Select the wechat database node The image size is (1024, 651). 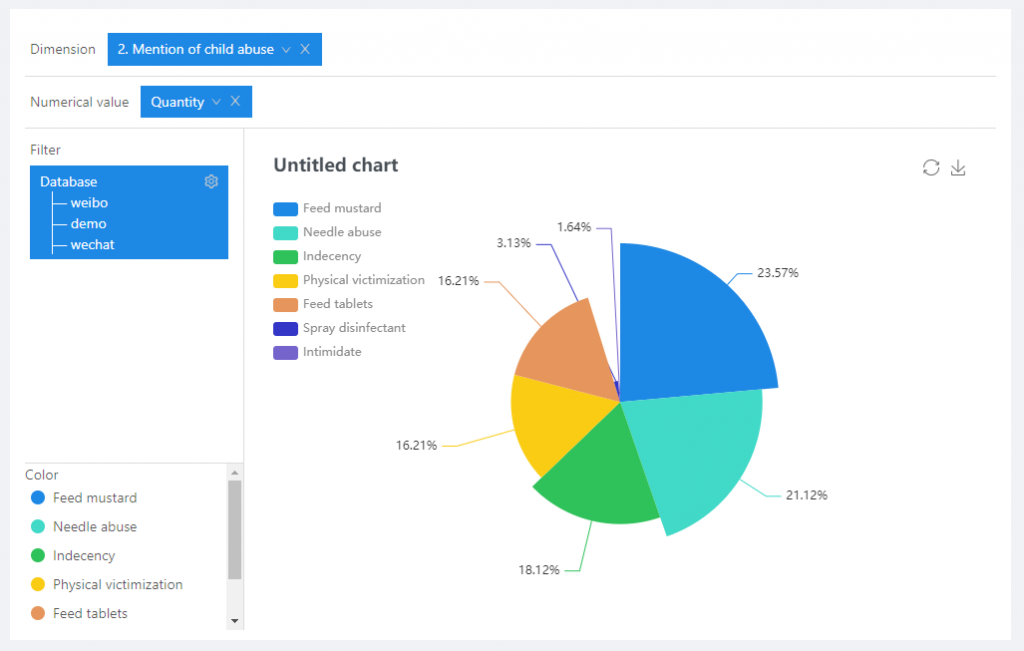92,245
